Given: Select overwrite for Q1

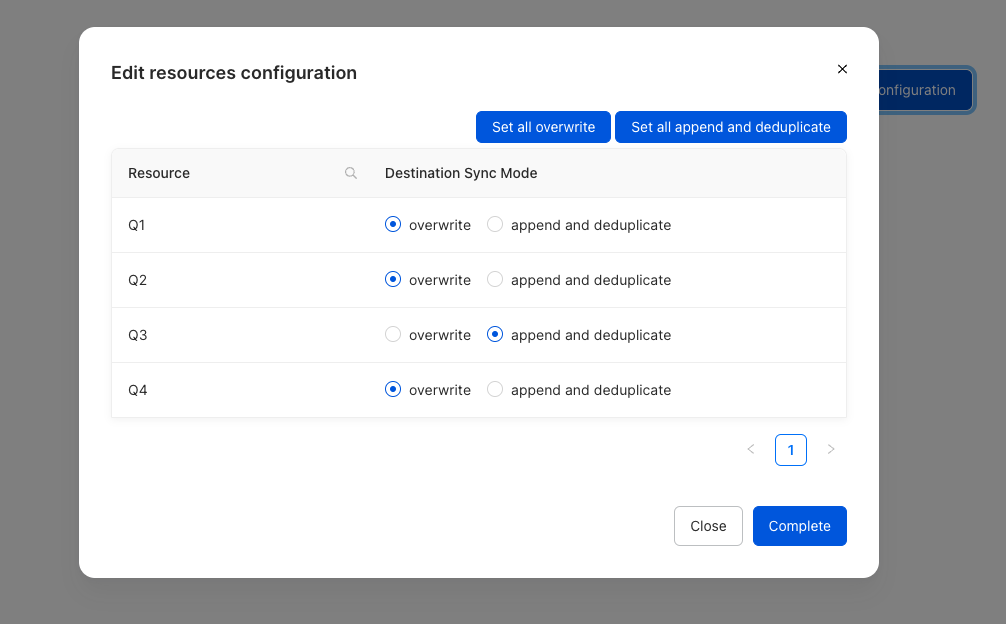Looking at the screenshot, I should click(x=393, y=224).
